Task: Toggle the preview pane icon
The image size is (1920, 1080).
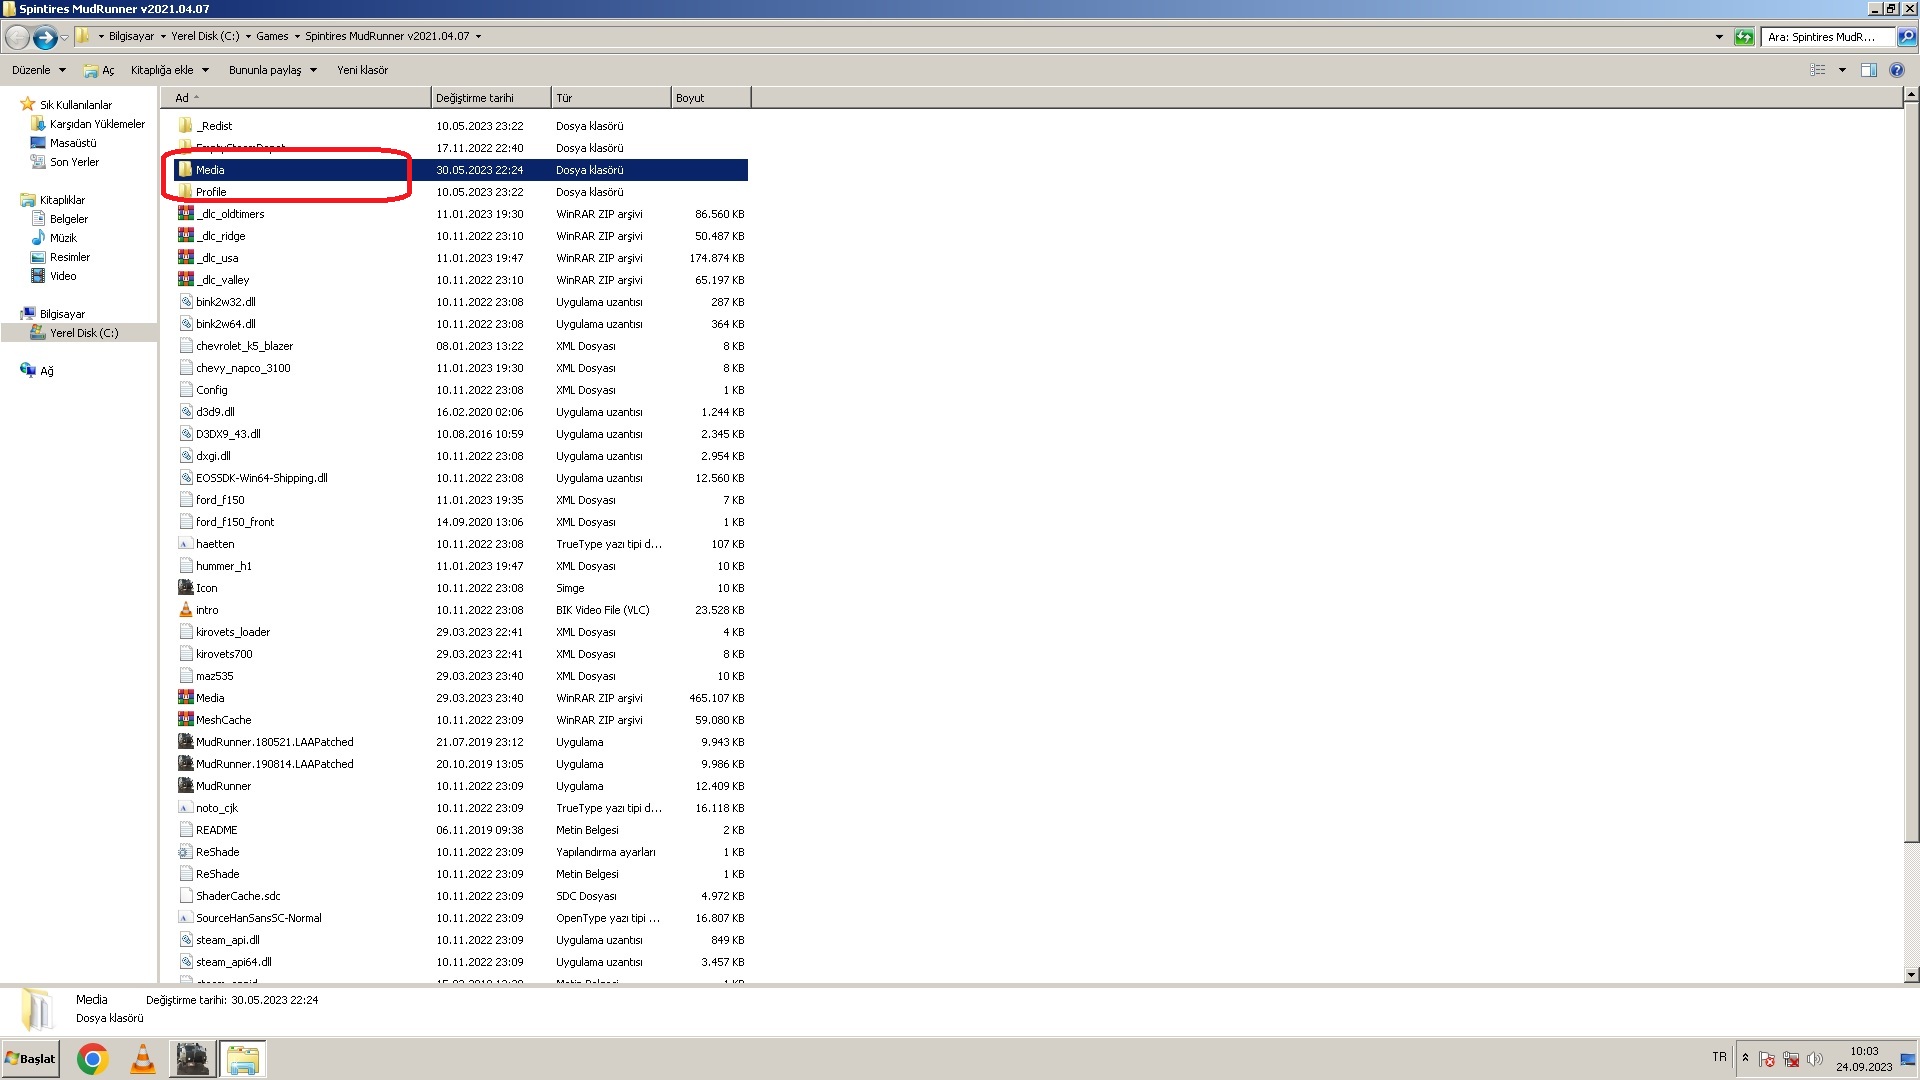Action: click(1868, 70)
